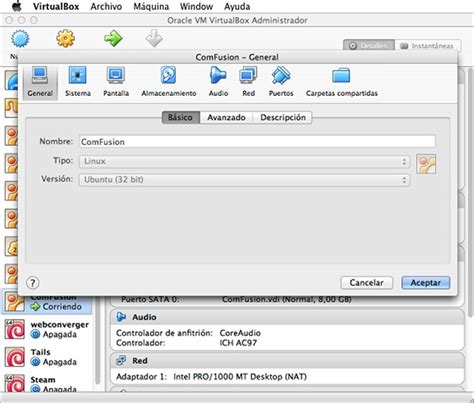Screen dimensions: 474x403
Task: Click the orange gear Settings toolbar icon
Action: [x=65, y=38]
